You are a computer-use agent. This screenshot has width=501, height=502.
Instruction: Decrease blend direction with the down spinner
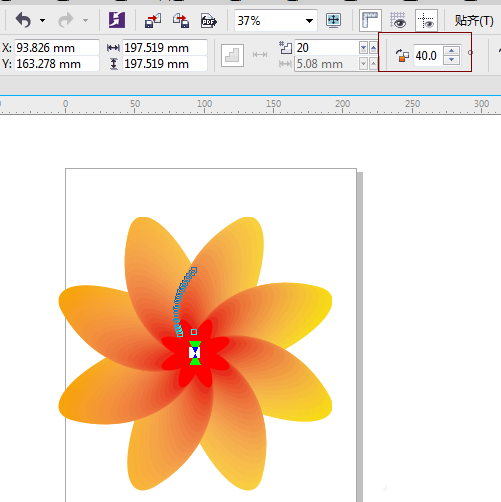point(451,60)
